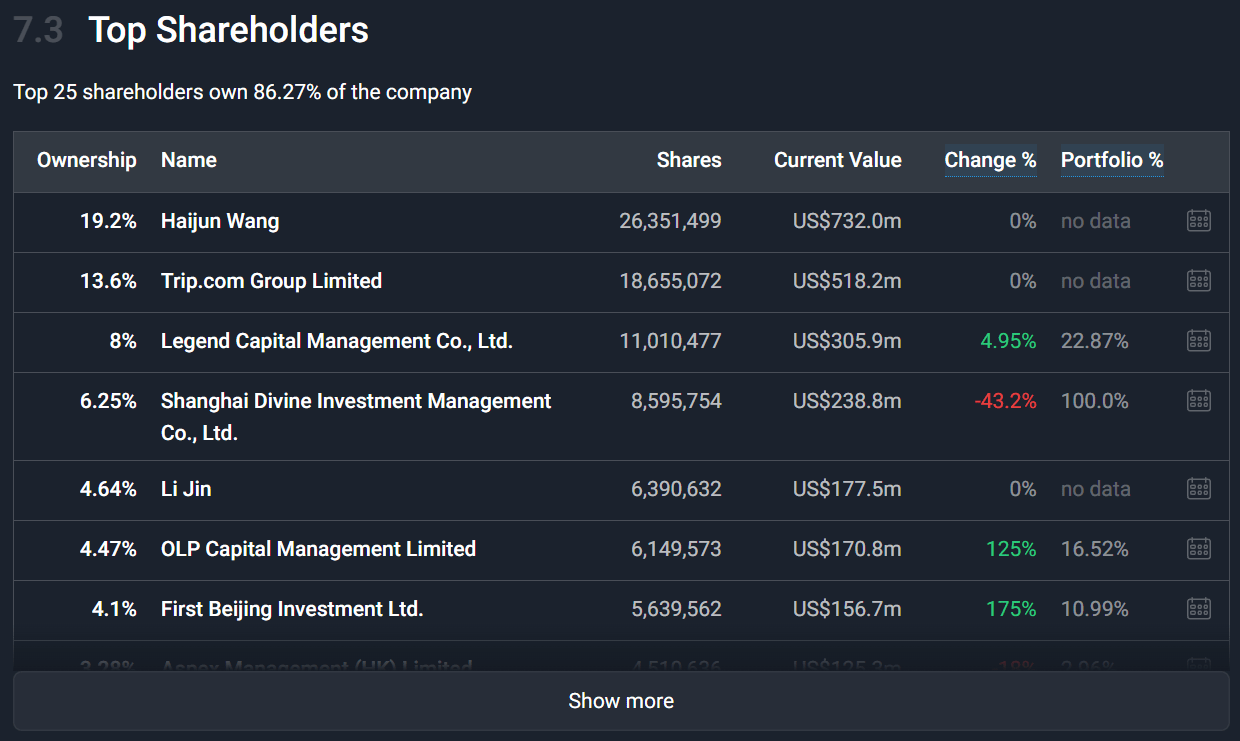Click share count 26,351,499

[670, 221]
